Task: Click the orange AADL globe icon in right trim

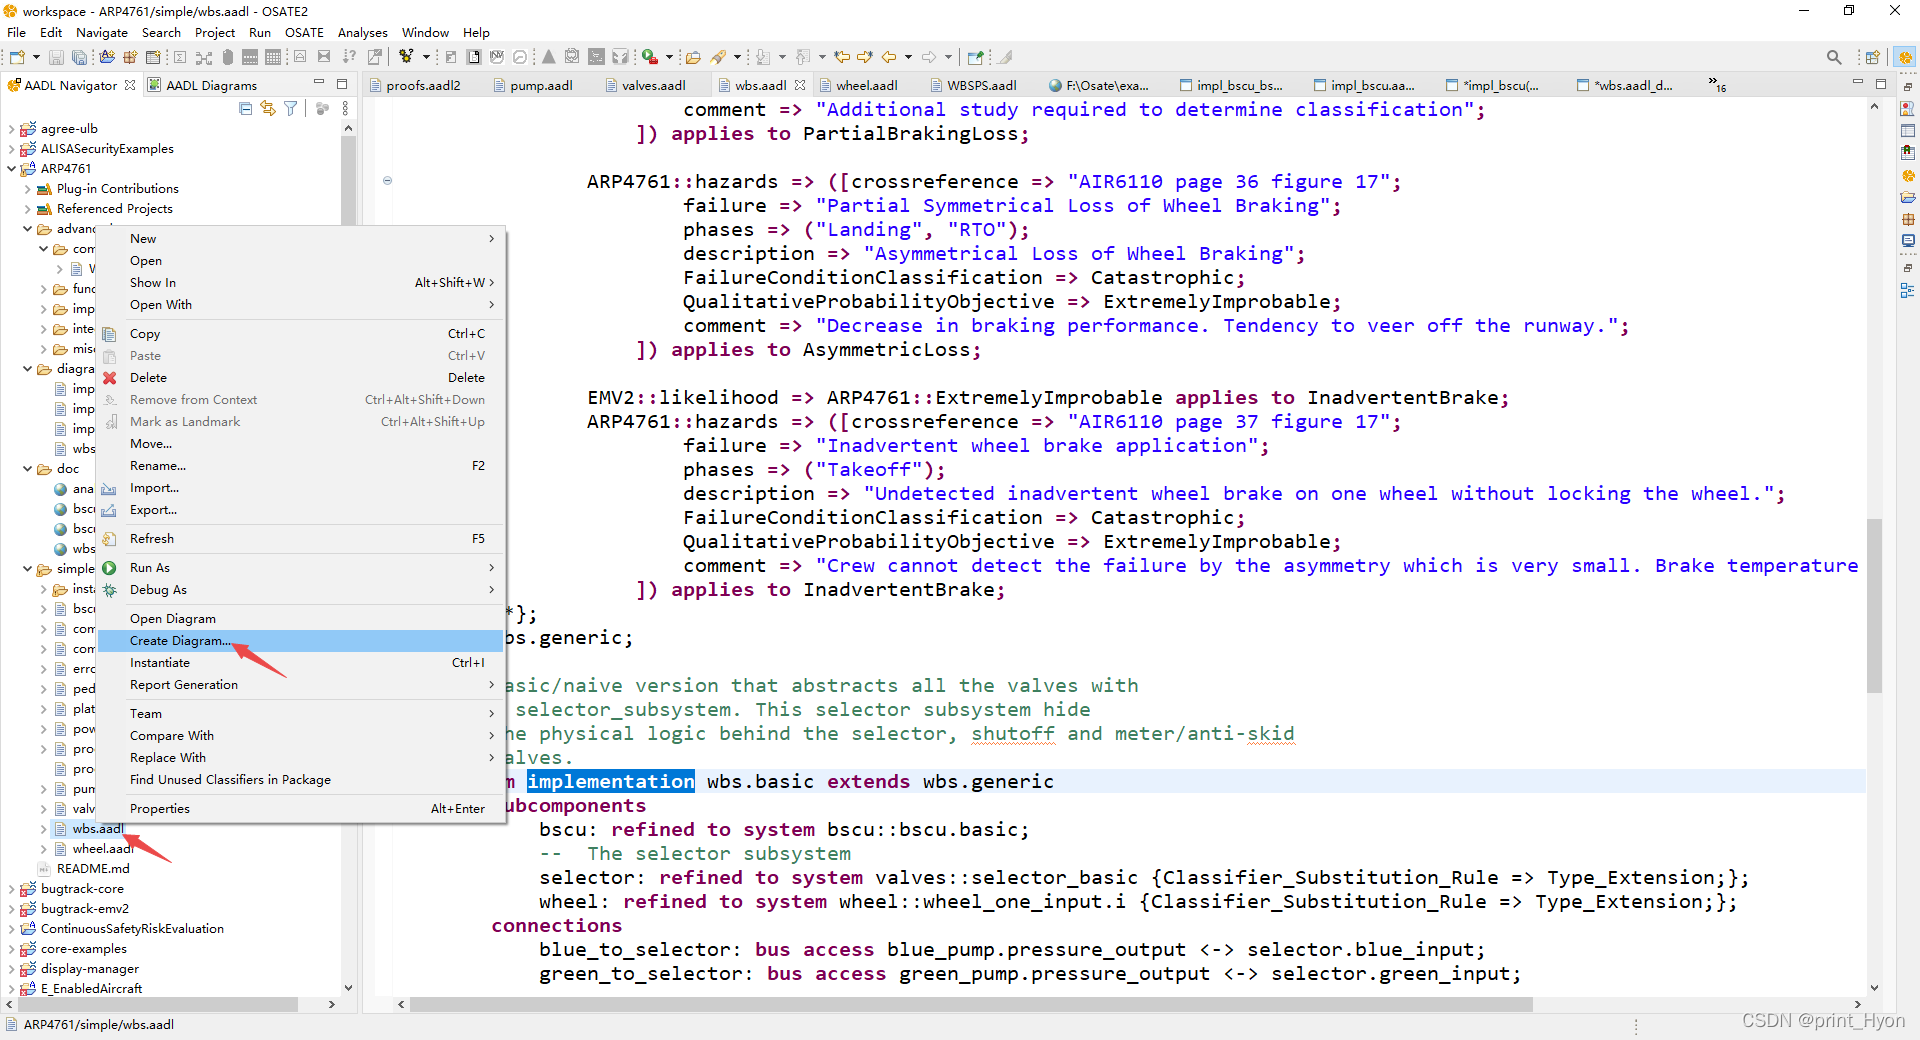Action: (1908, 175)
